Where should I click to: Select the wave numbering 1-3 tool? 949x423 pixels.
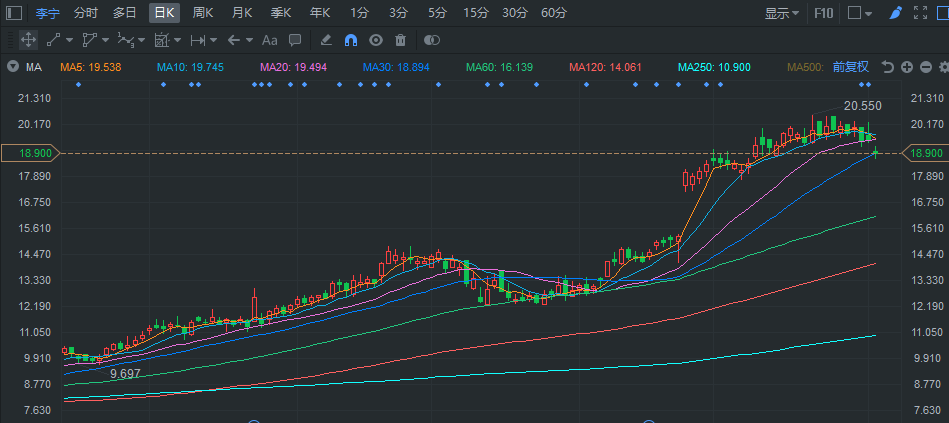pos(125,41)
